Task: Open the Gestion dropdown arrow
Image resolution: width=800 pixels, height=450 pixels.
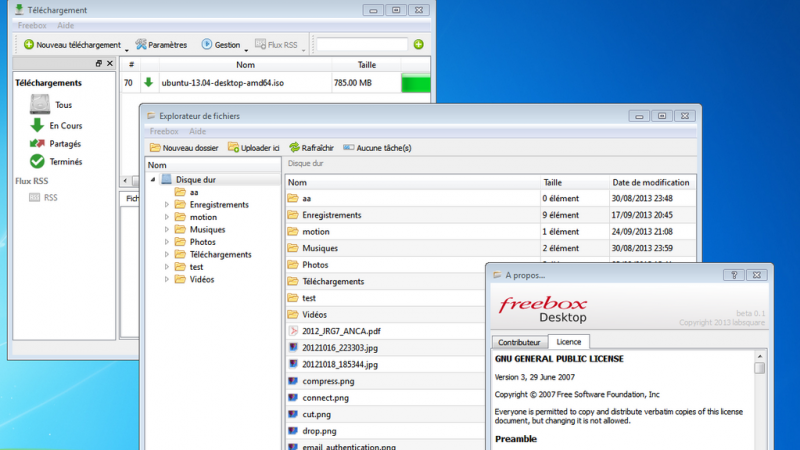Action: click(246, 50)
